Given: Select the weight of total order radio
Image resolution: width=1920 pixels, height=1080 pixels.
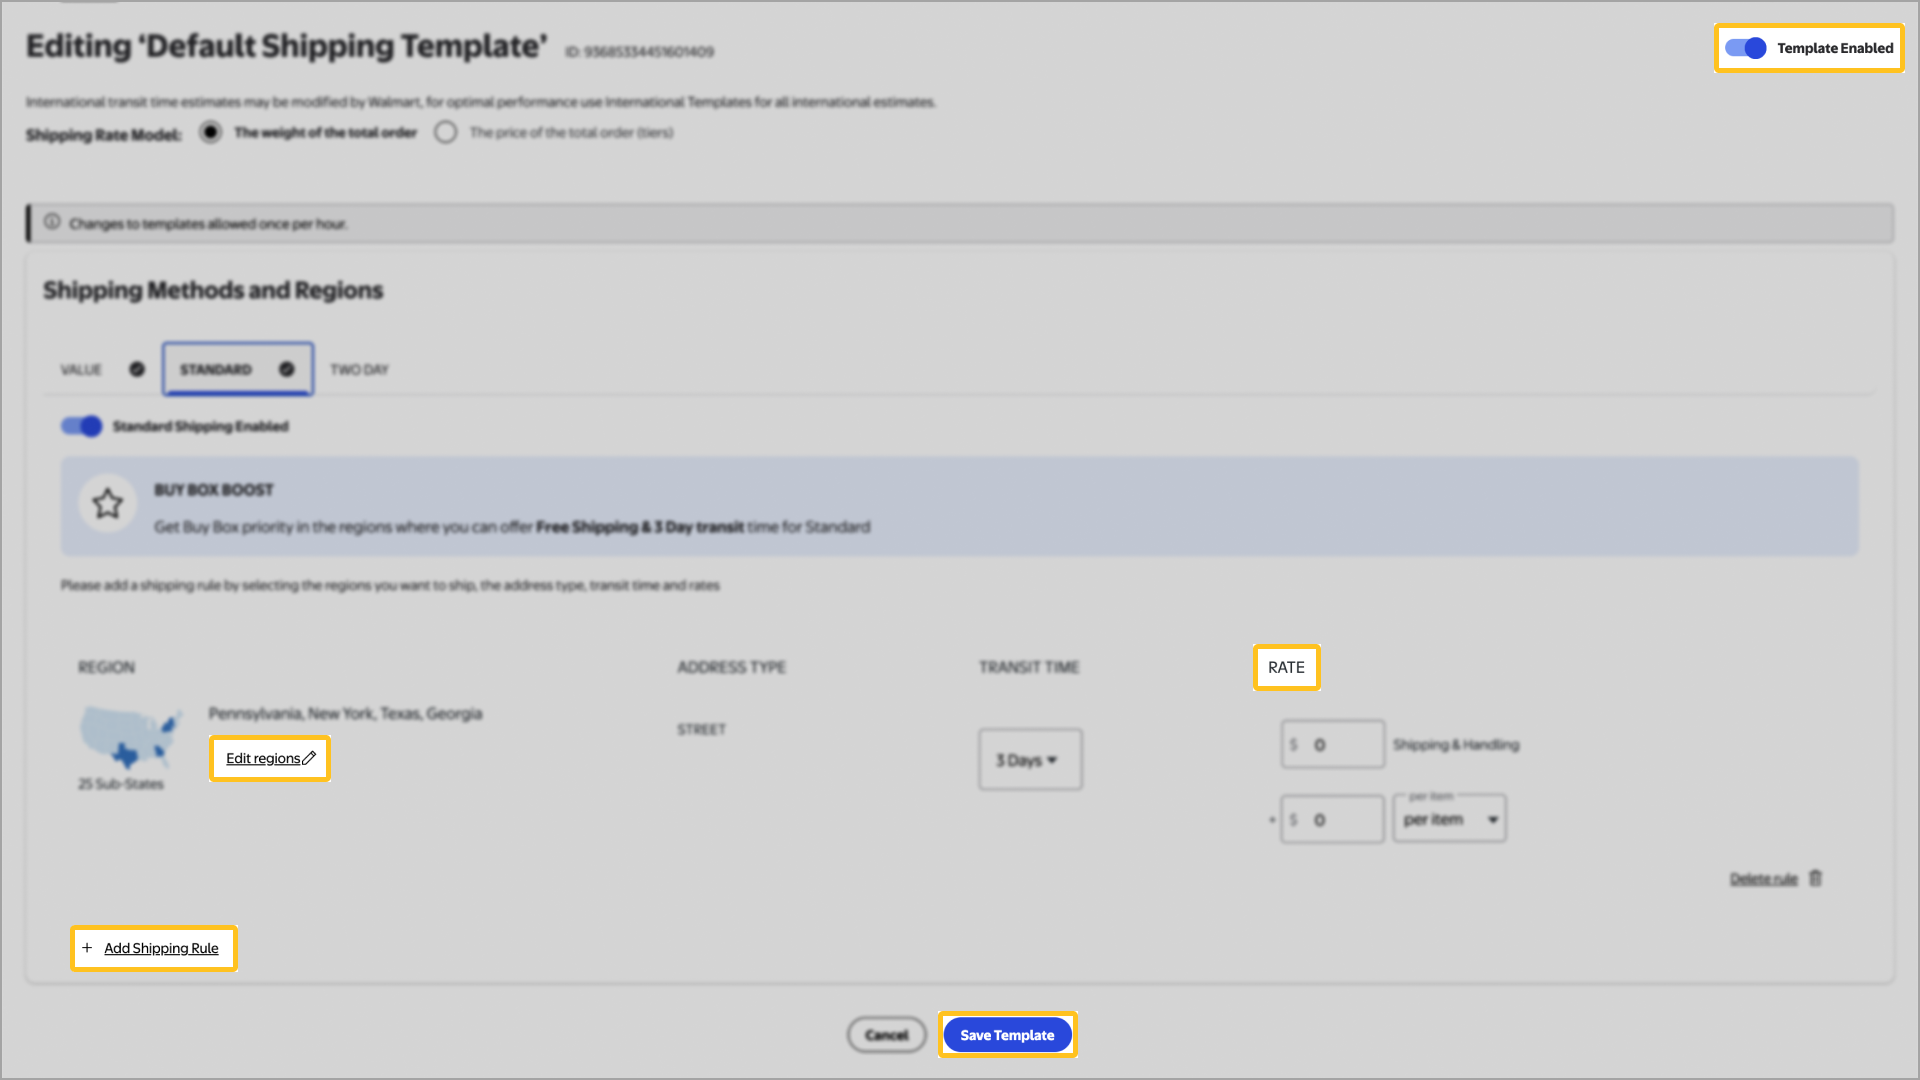Looking at the screenshot, I should (x=210, y=132).
